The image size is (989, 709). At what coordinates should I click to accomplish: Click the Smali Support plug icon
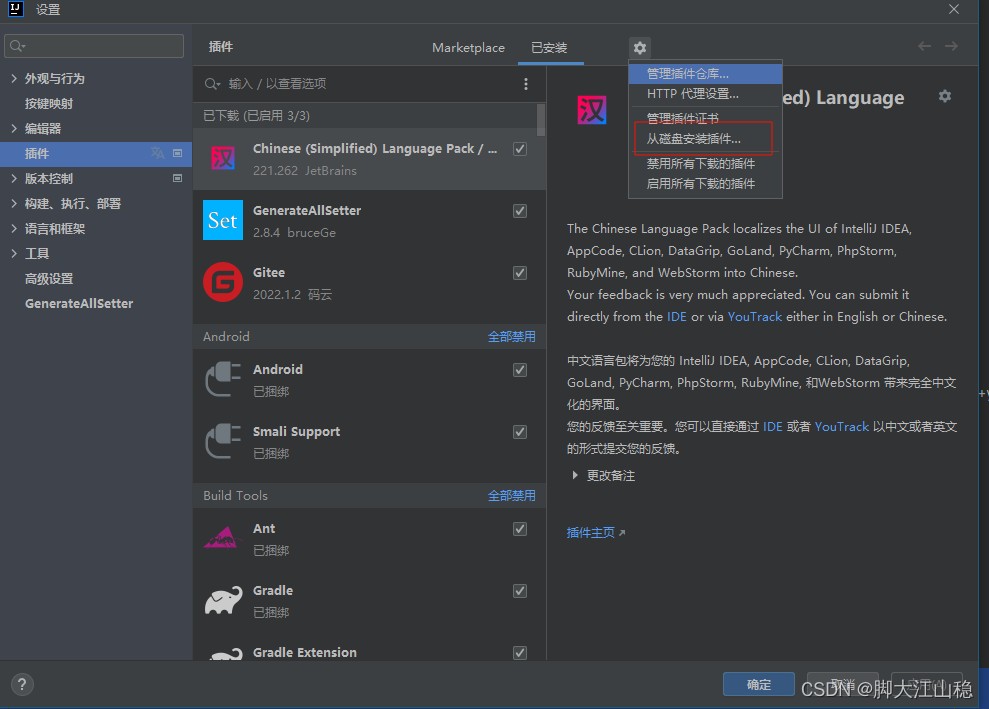[x=223, y=440]
